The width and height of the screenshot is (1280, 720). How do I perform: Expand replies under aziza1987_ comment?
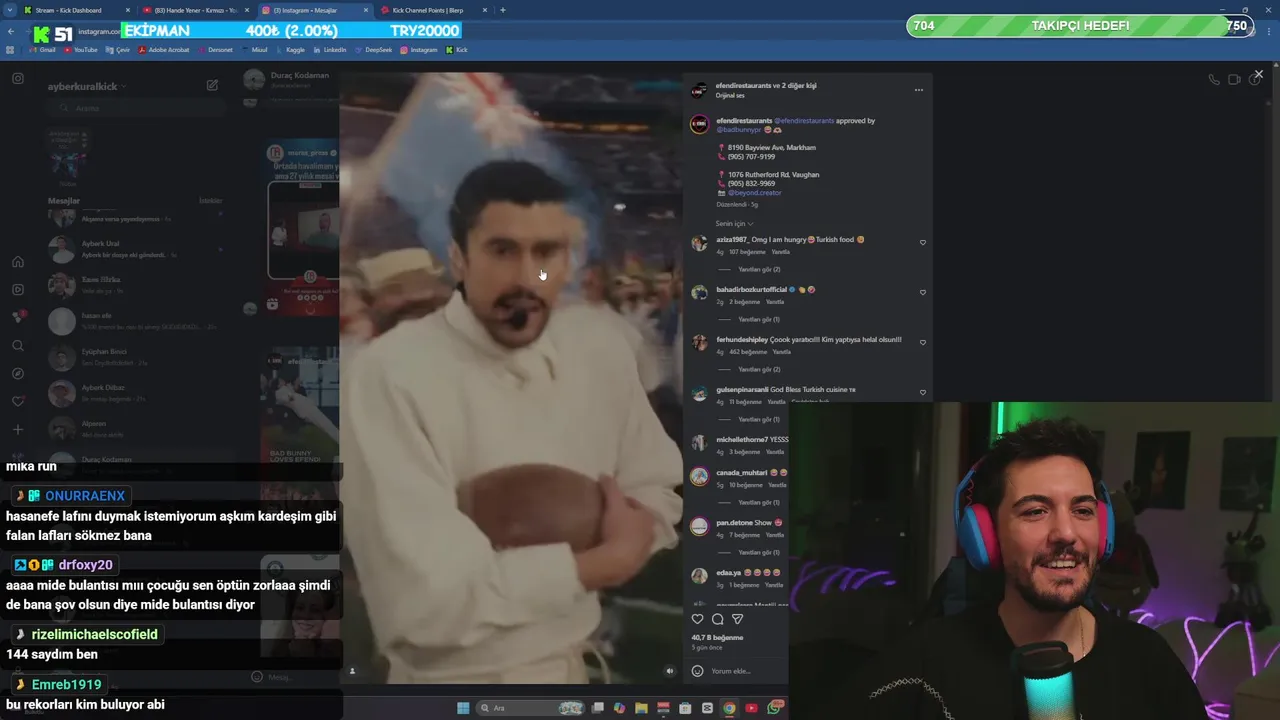pyautogui.click(x=759, y=269)
